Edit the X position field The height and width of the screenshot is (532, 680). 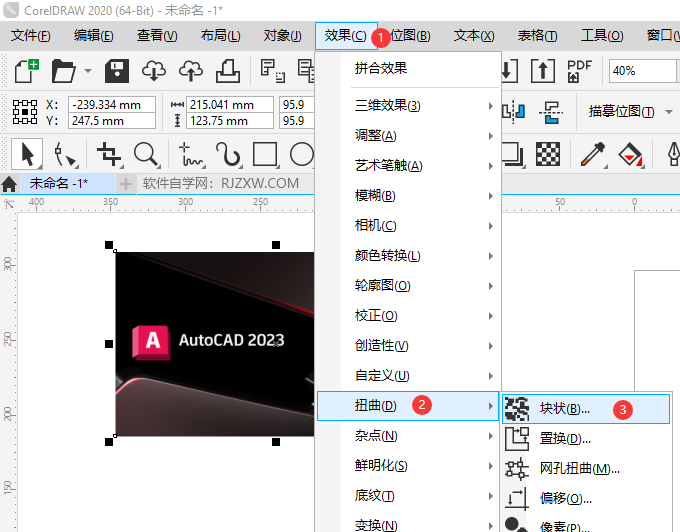coord(111,104)
